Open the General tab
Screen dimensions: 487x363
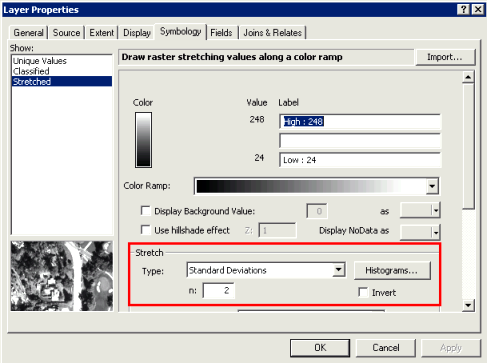pyautogui.click(x=28, y=33)
